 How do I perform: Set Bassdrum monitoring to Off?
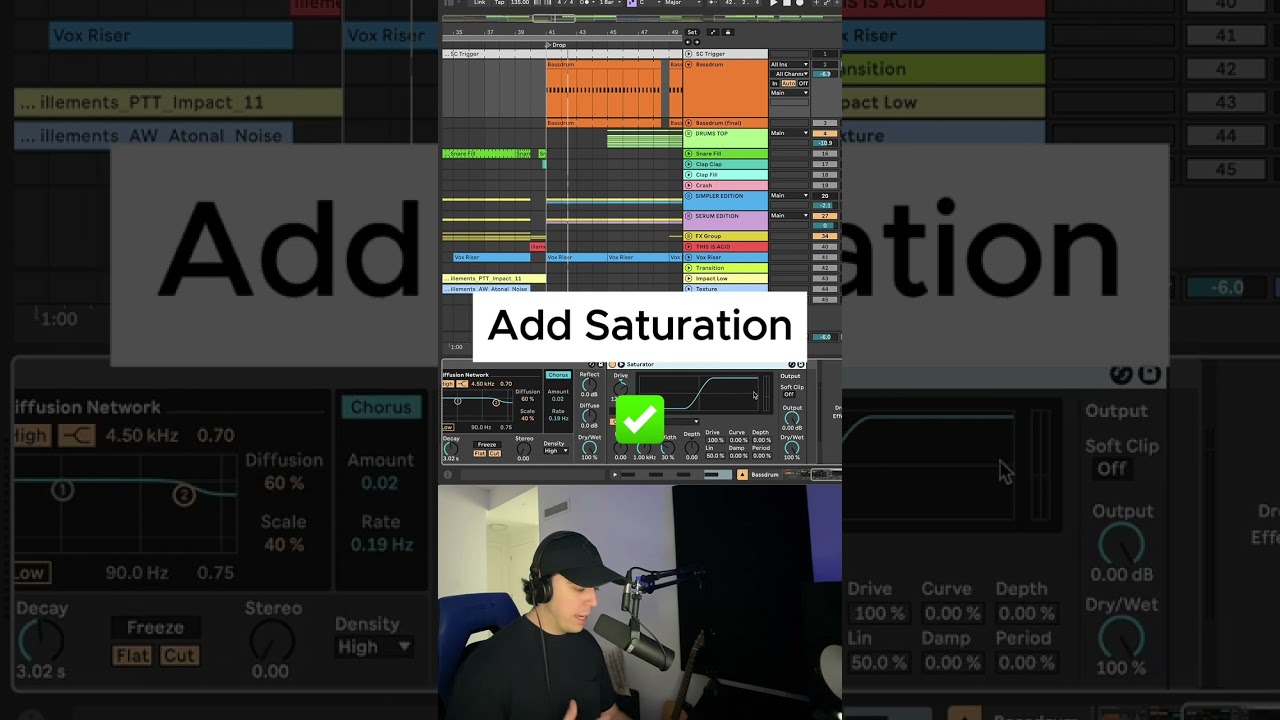point(803,83)
